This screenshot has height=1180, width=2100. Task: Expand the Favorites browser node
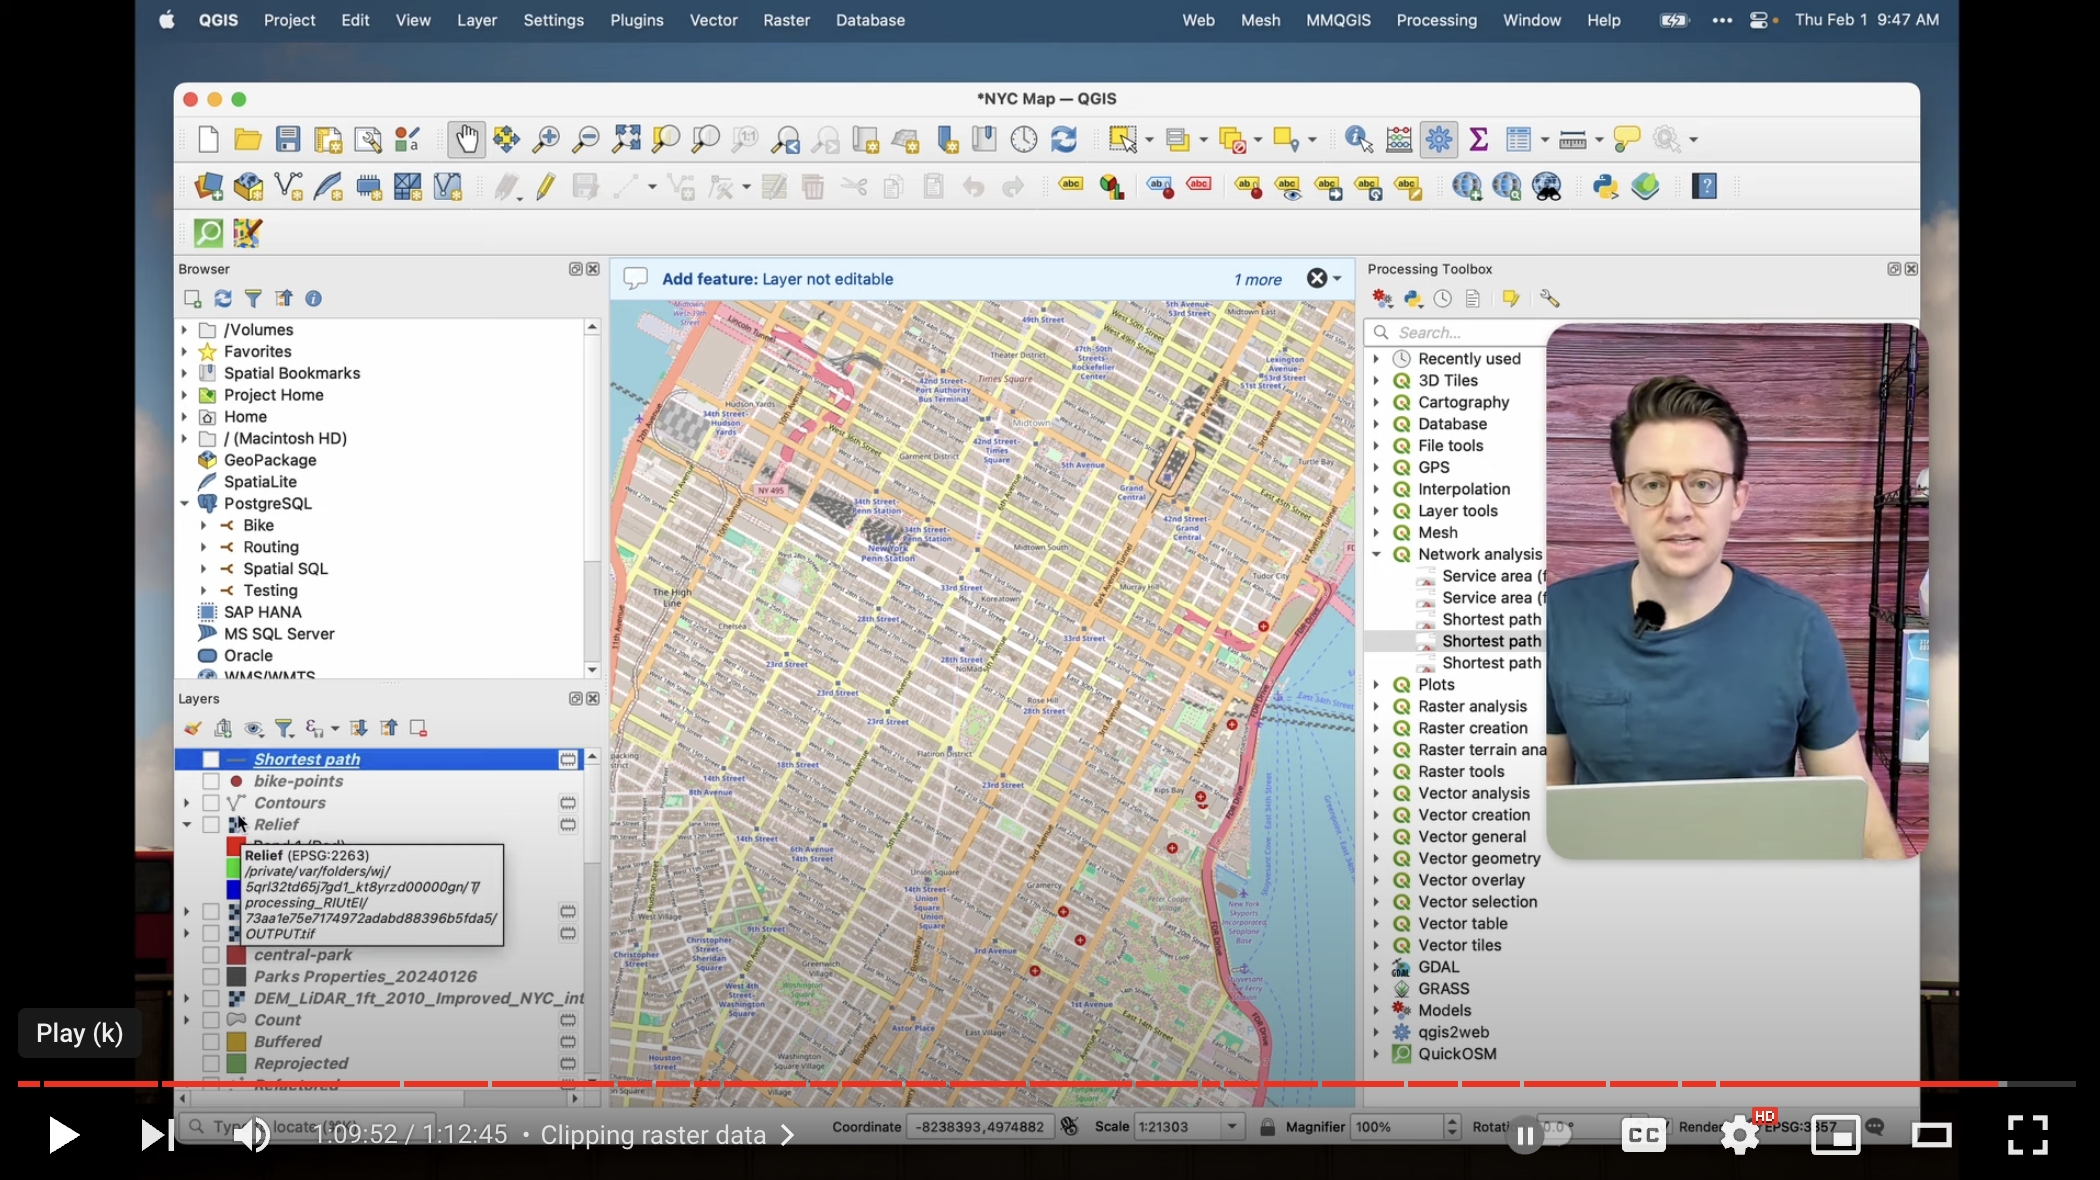(185, 351)
